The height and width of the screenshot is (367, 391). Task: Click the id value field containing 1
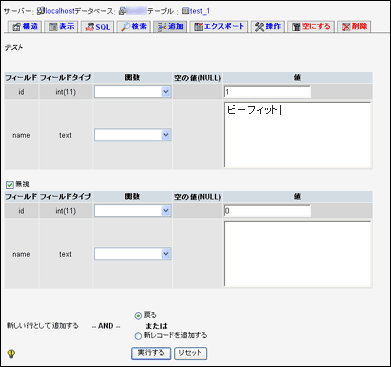coord(267,92)
